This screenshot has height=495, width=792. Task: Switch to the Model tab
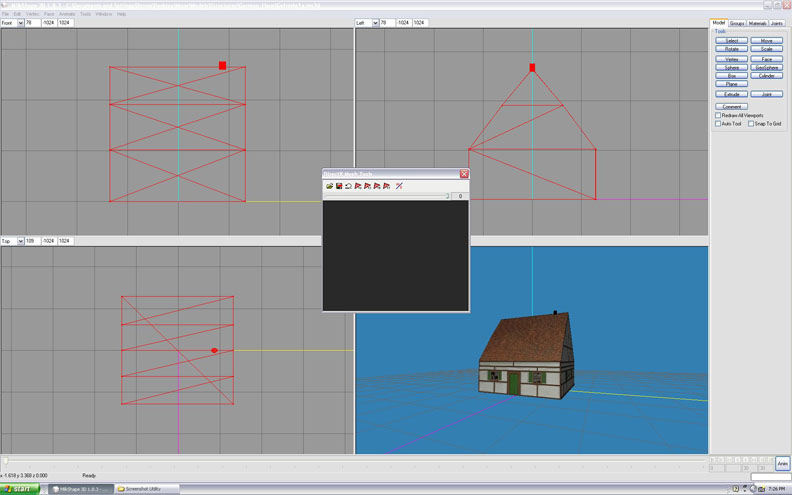click(x=718, y=23)
